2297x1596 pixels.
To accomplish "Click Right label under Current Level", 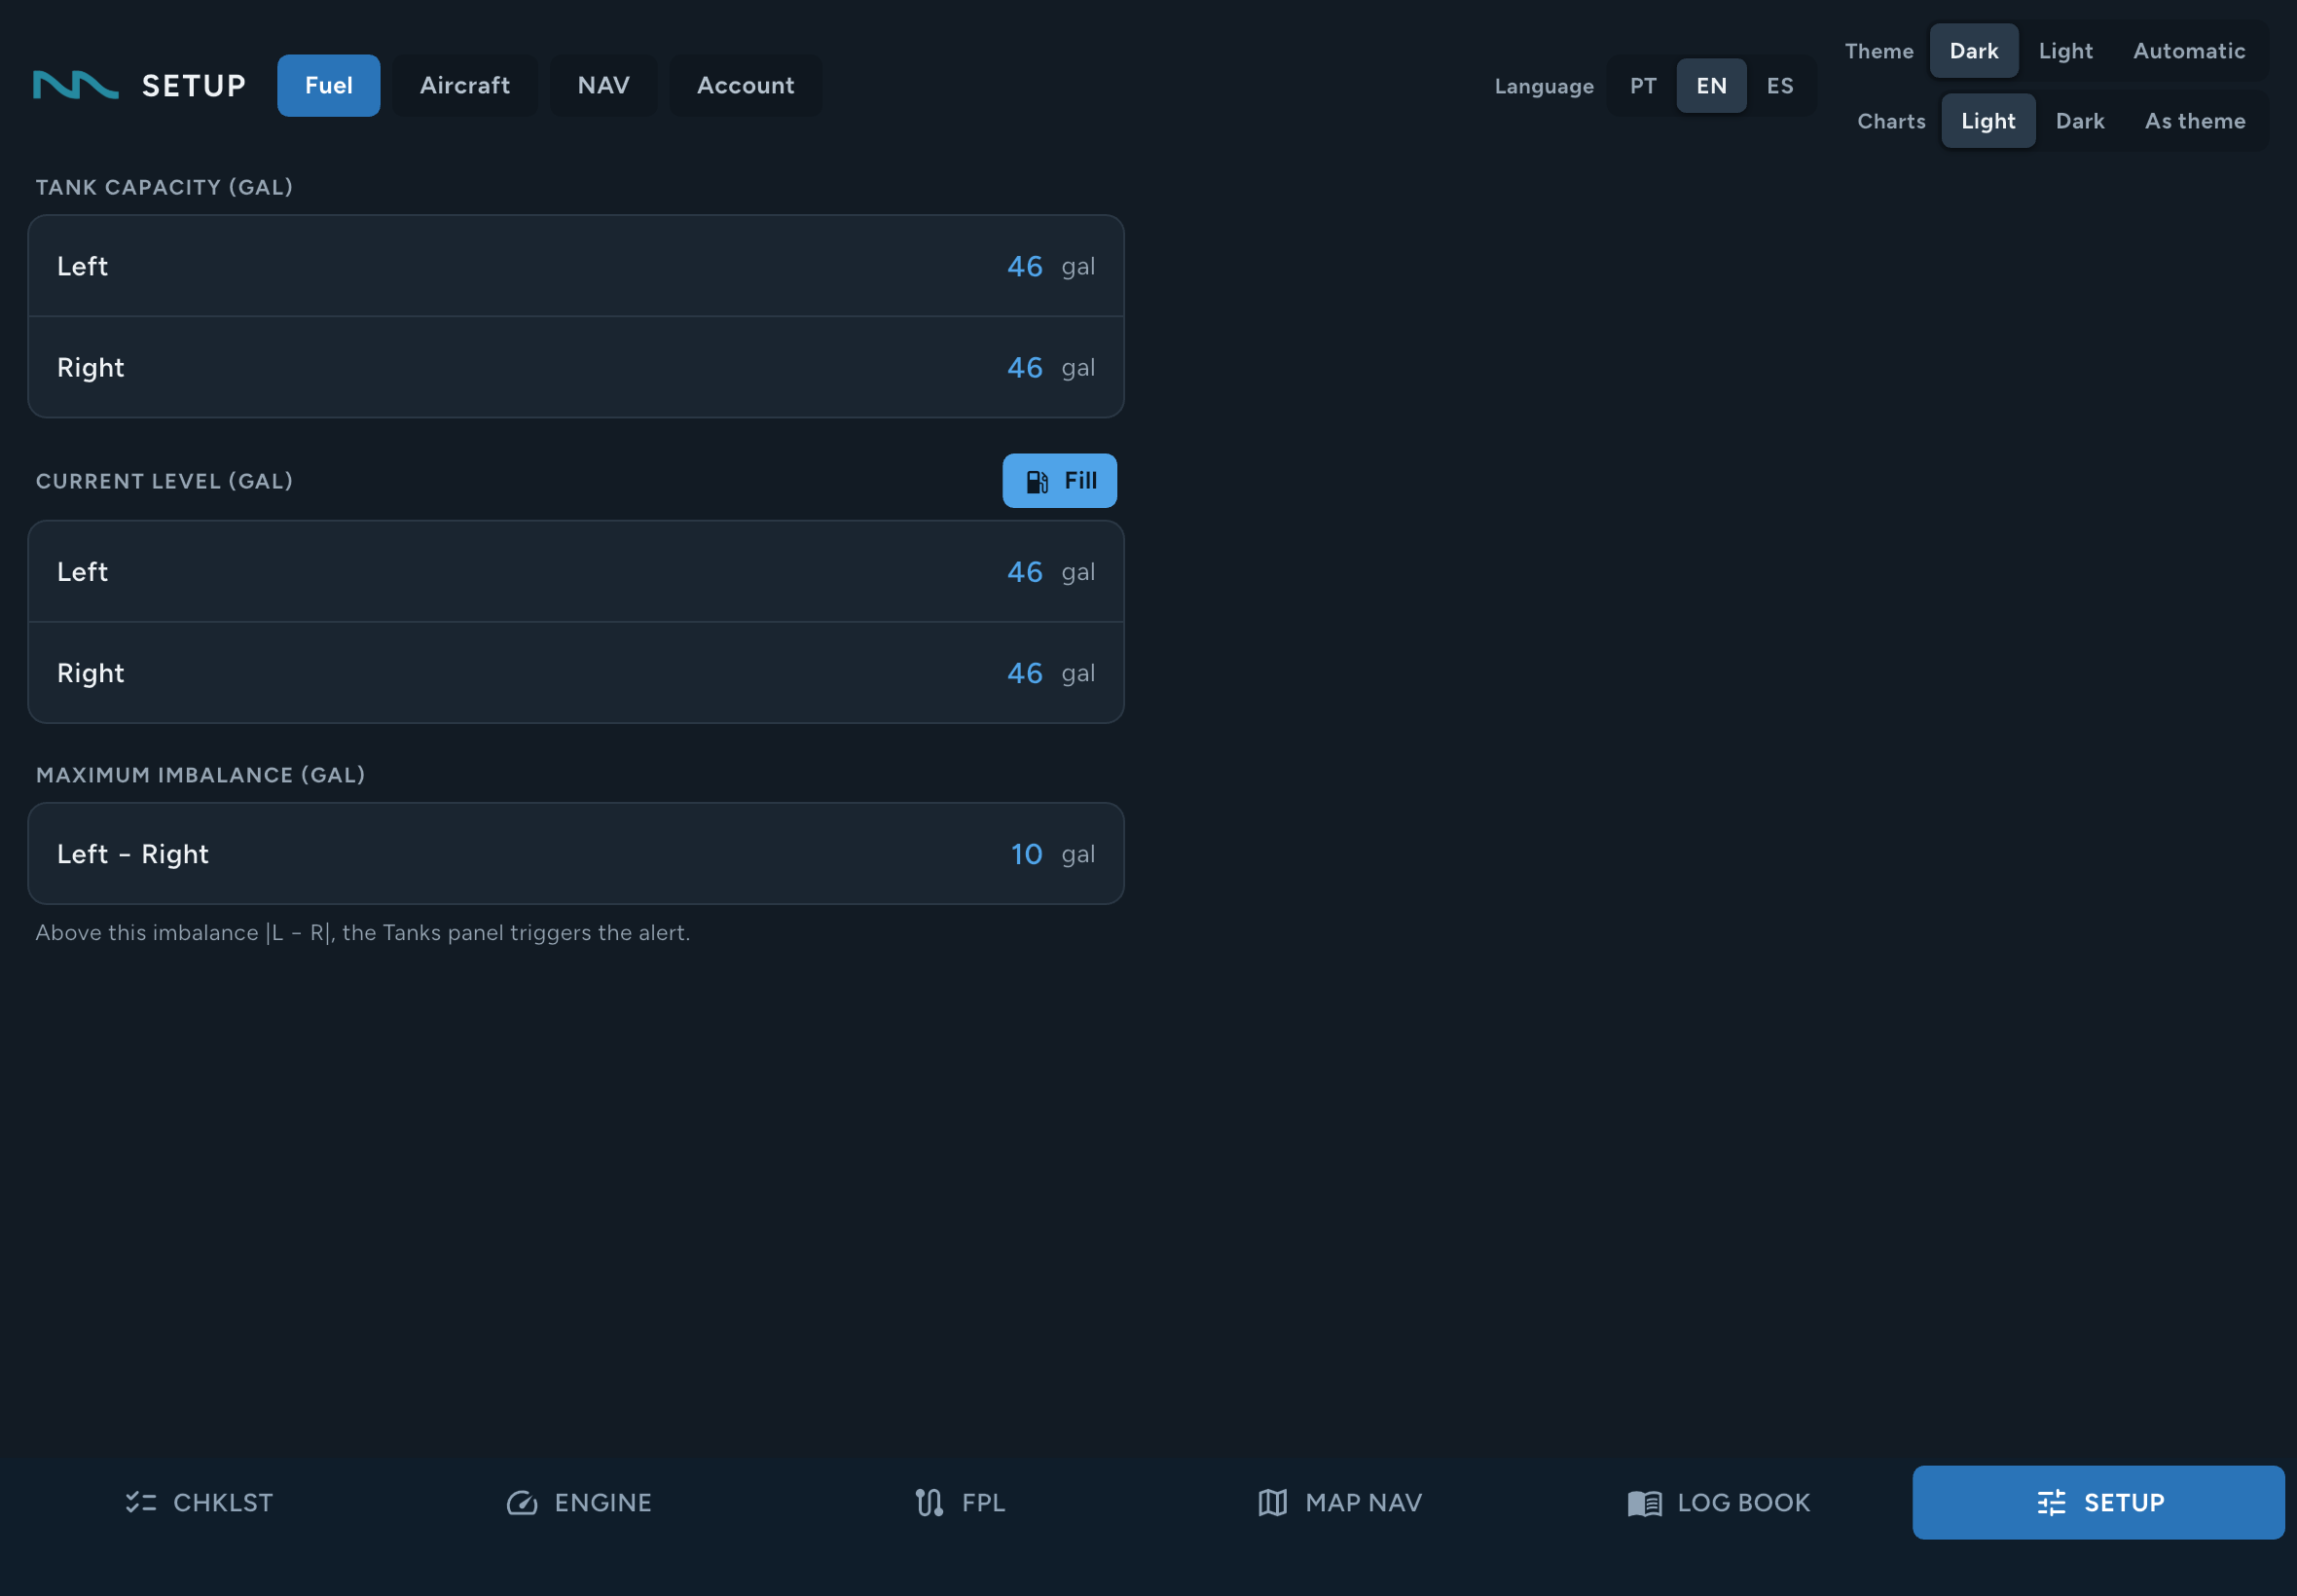I will coord(90,672).
